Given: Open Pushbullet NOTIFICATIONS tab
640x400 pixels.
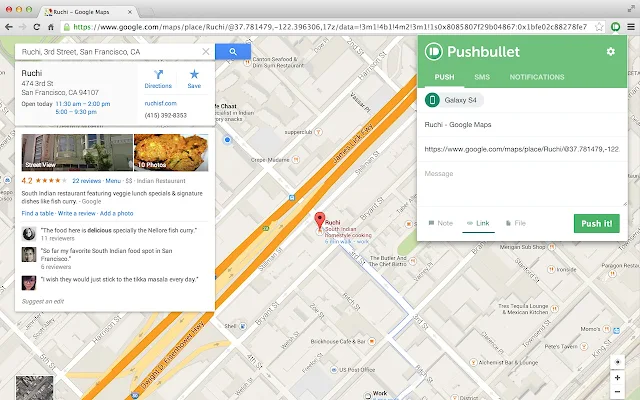Looking at the screenshot, I should (x=537, y=77).
